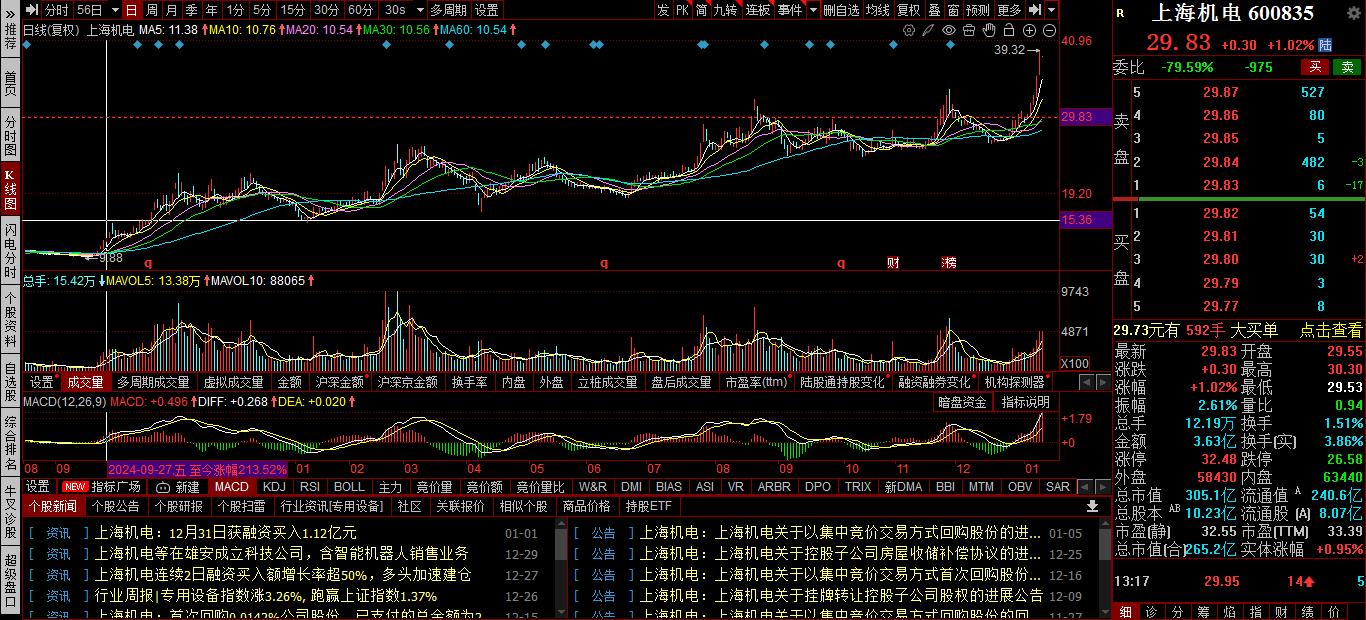
Task: Toggle the eye visibility icon above chart
Action: tap(949, 30)
